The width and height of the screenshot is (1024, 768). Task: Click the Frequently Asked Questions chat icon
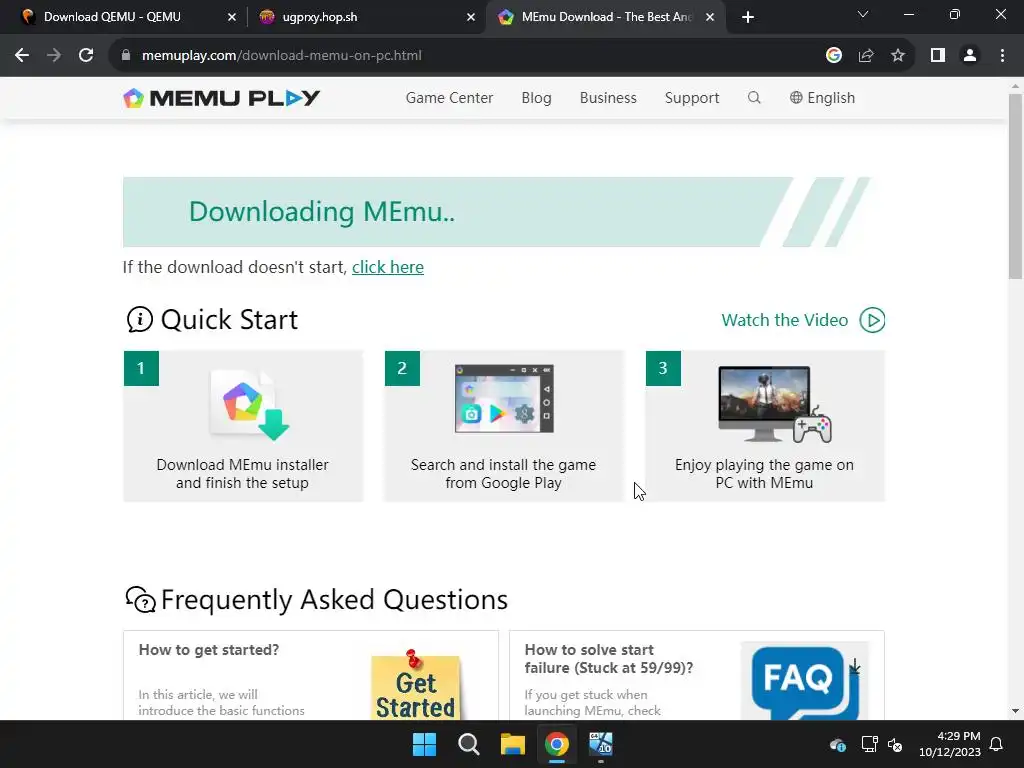(x=140, y=600)
